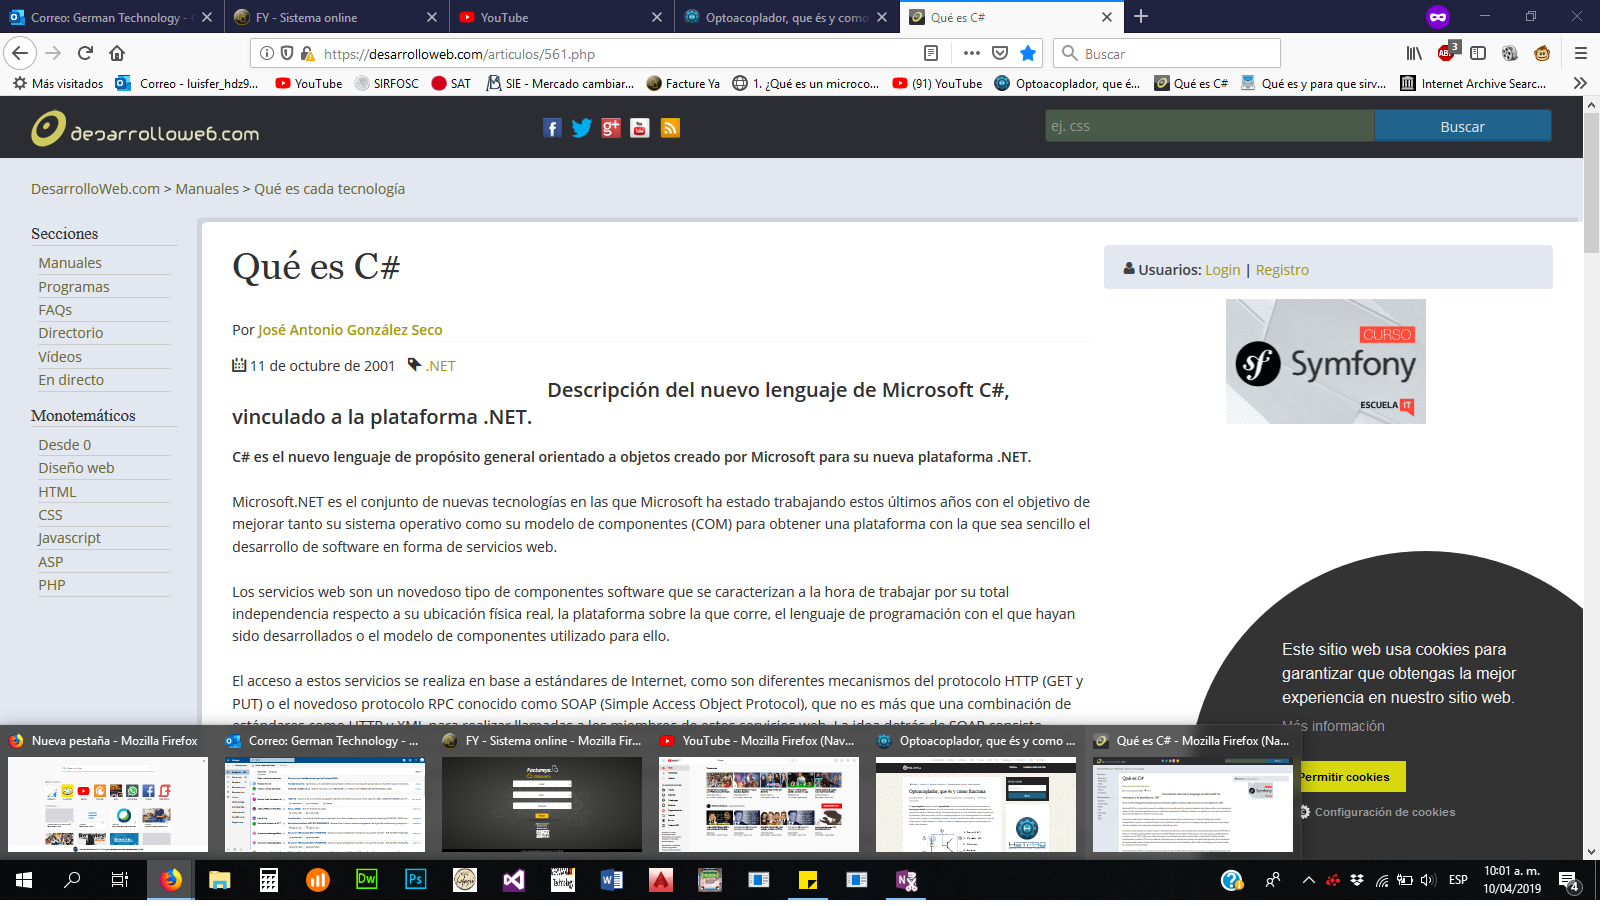Go back to the previous page

click(x=21, y=54)
